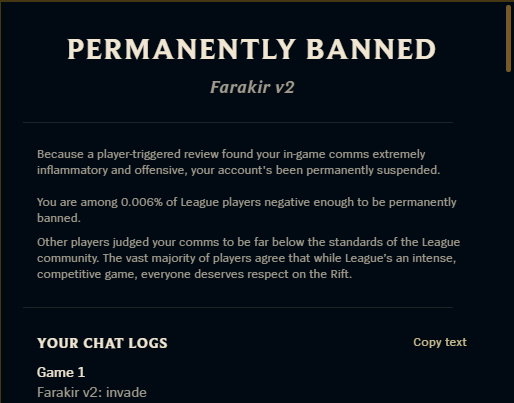Click the divider line above YOUR CHAT LOGS

[x=238, y=307]
